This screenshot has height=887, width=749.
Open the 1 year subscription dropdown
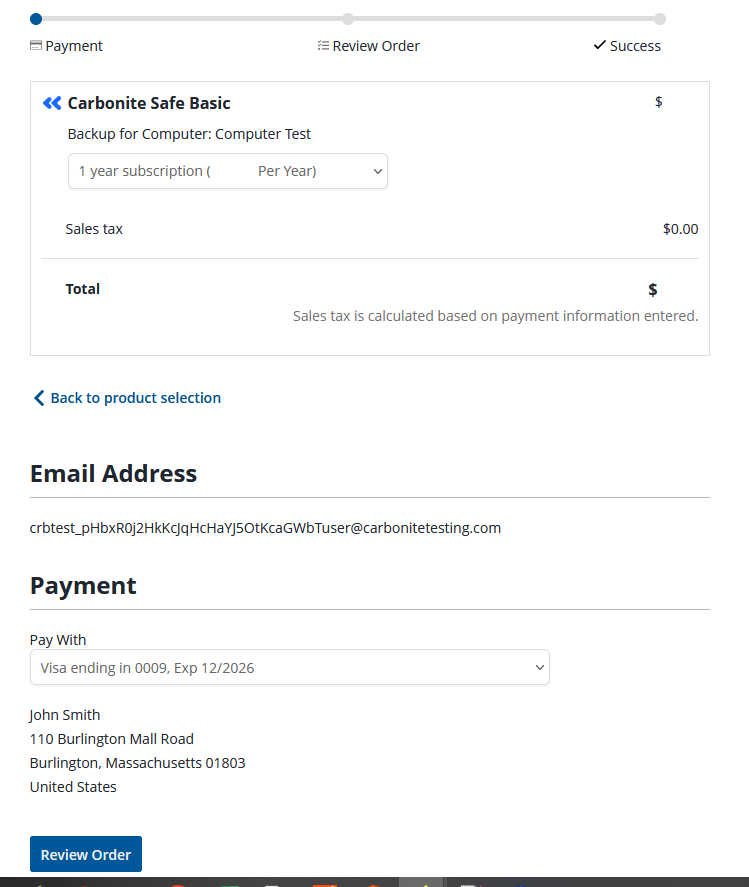pyautogui.click(x=228, y=171)
